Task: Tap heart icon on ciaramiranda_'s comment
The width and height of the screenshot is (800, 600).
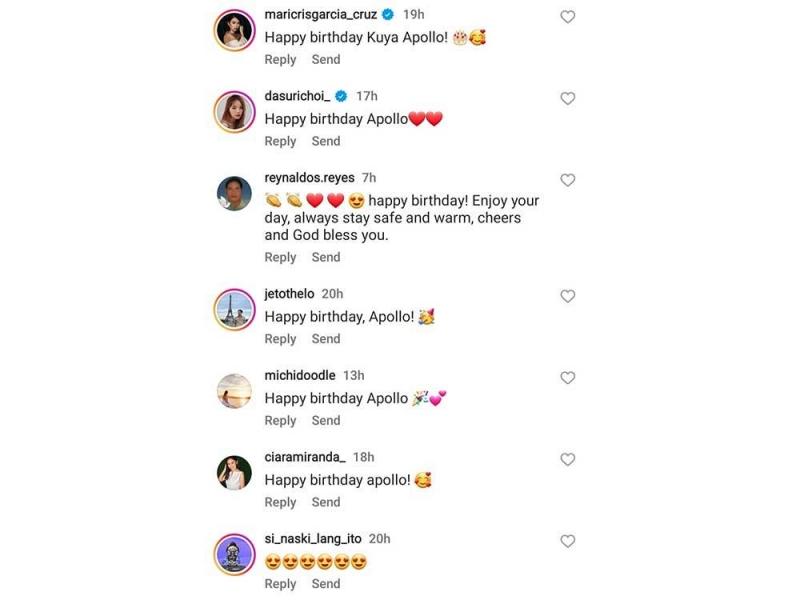Action: point(567,460)
